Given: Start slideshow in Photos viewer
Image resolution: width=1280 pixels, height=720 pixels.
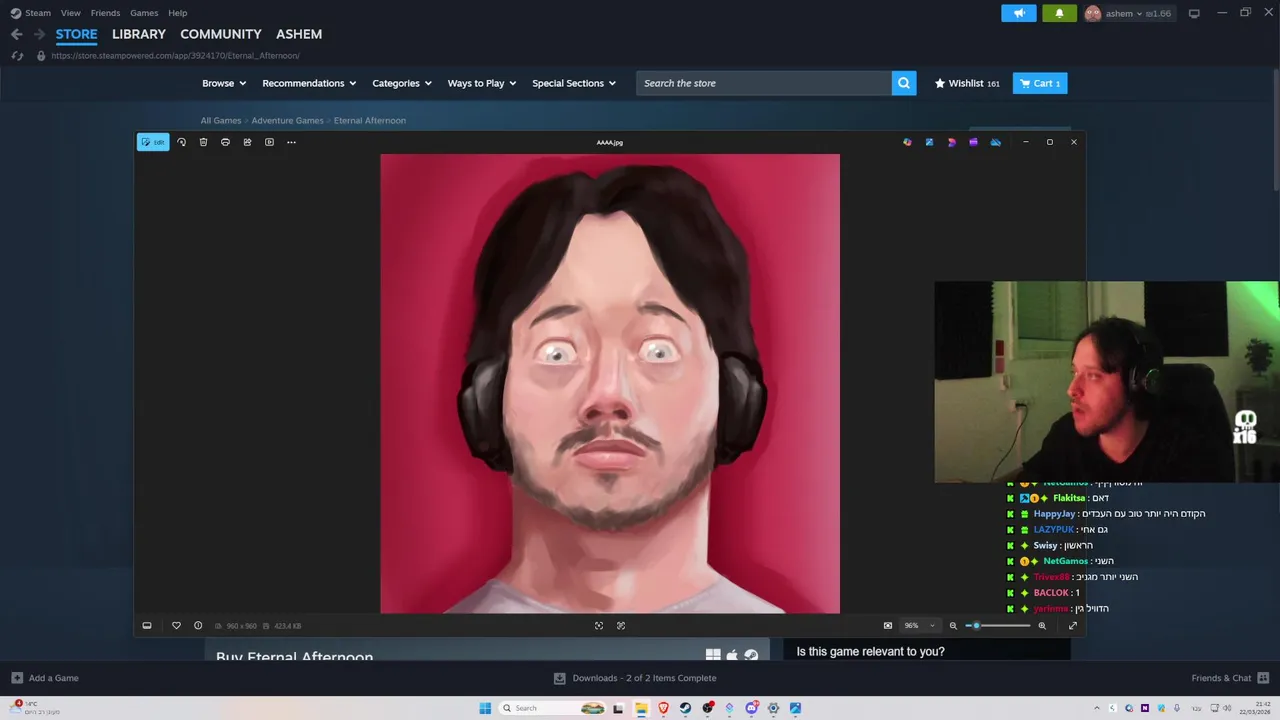Looking at the screenshot, I should [269, 142].
